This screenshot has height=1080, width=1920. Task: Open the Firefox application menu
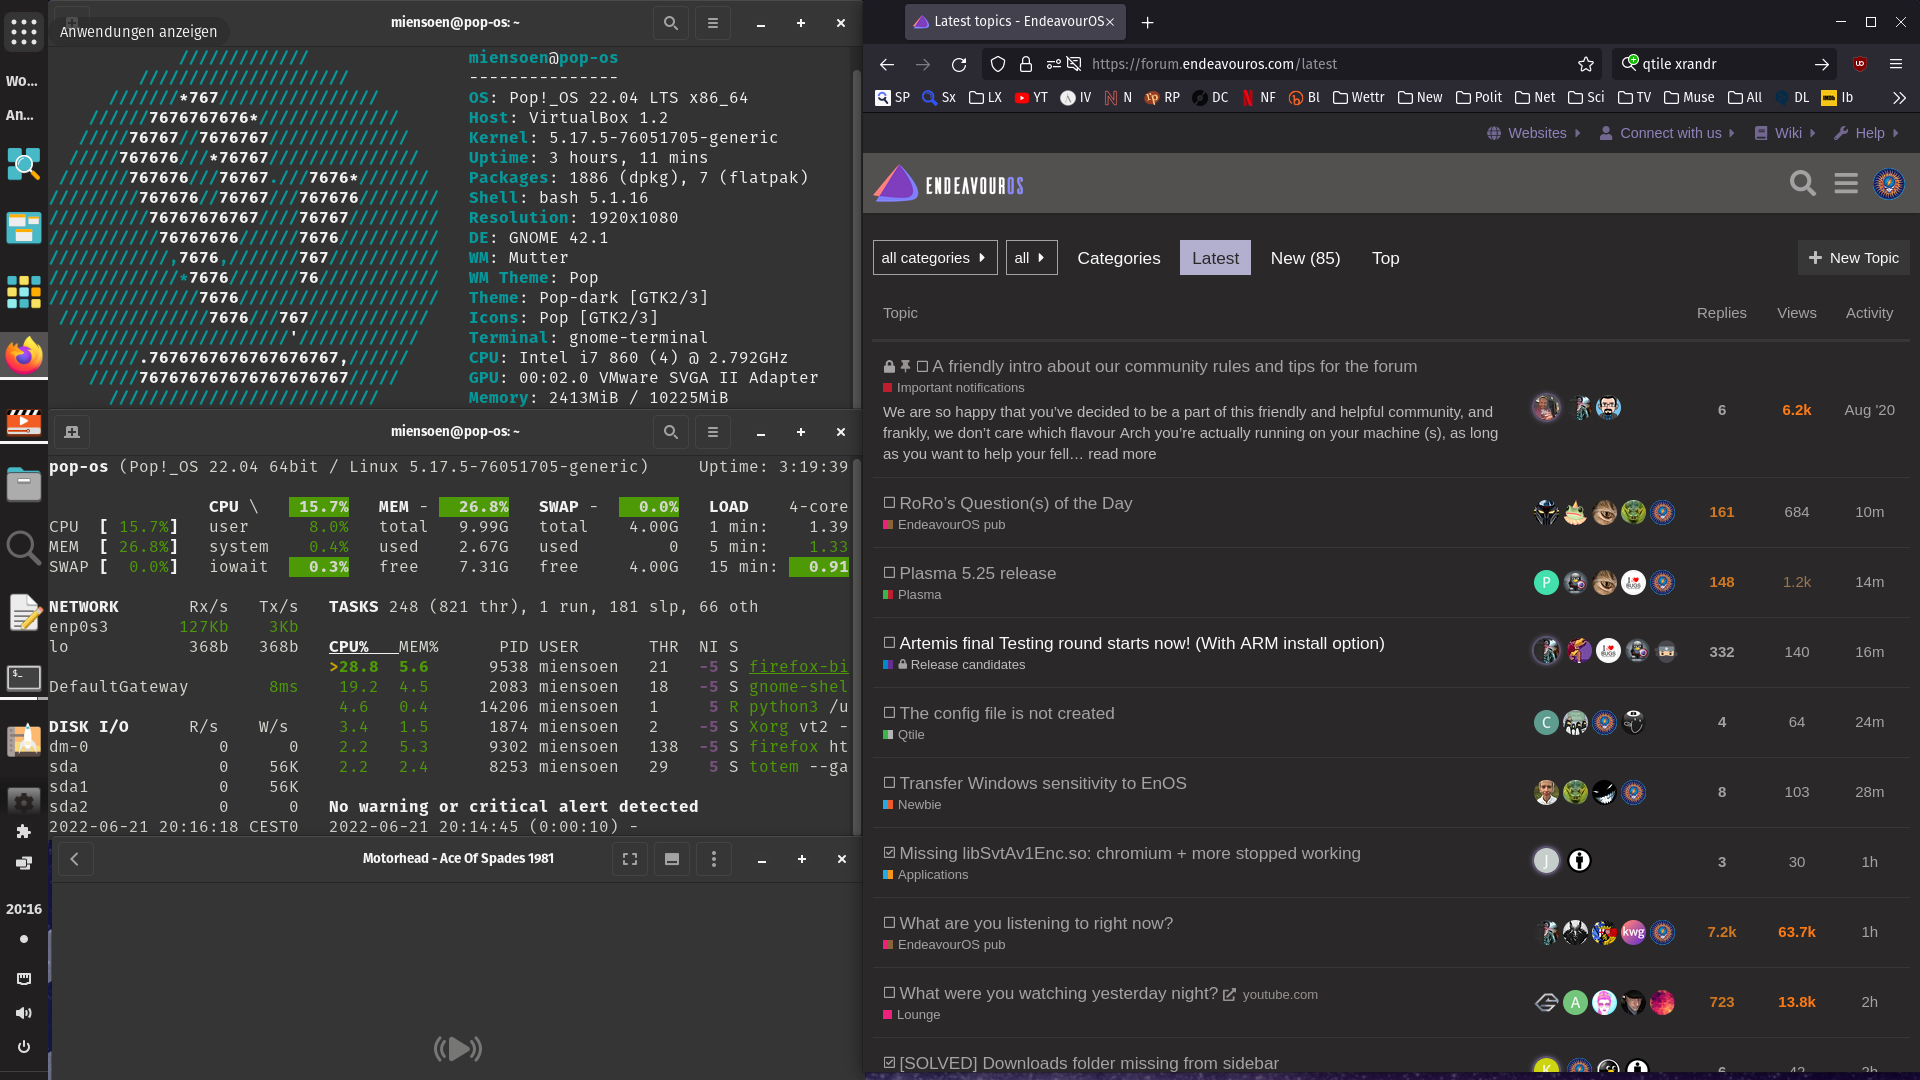[1896, 64]
